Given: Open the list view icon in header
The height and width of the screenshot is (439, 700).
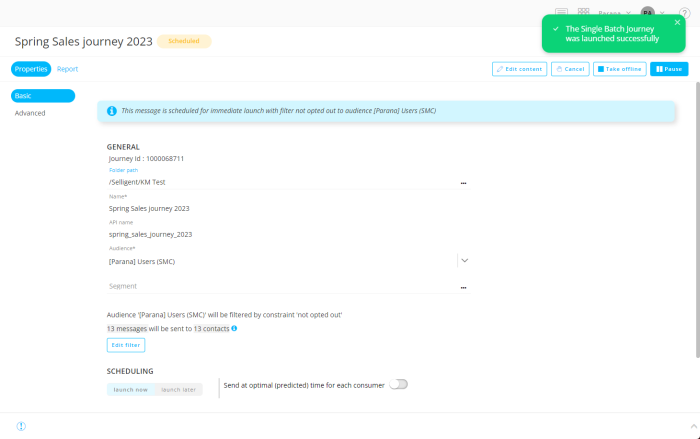Looking at the screenshot, I should click(562, 12).
